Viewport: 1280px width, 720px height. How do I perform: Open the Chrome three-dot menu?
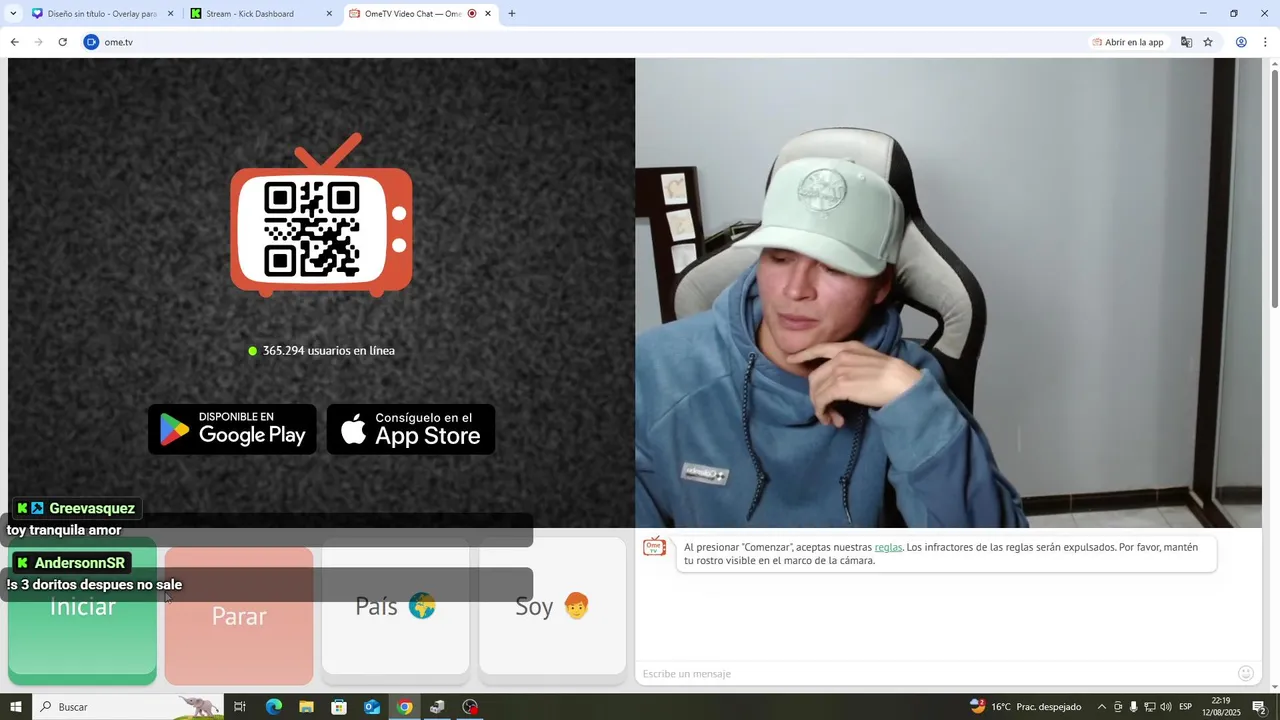(1265, 42)
